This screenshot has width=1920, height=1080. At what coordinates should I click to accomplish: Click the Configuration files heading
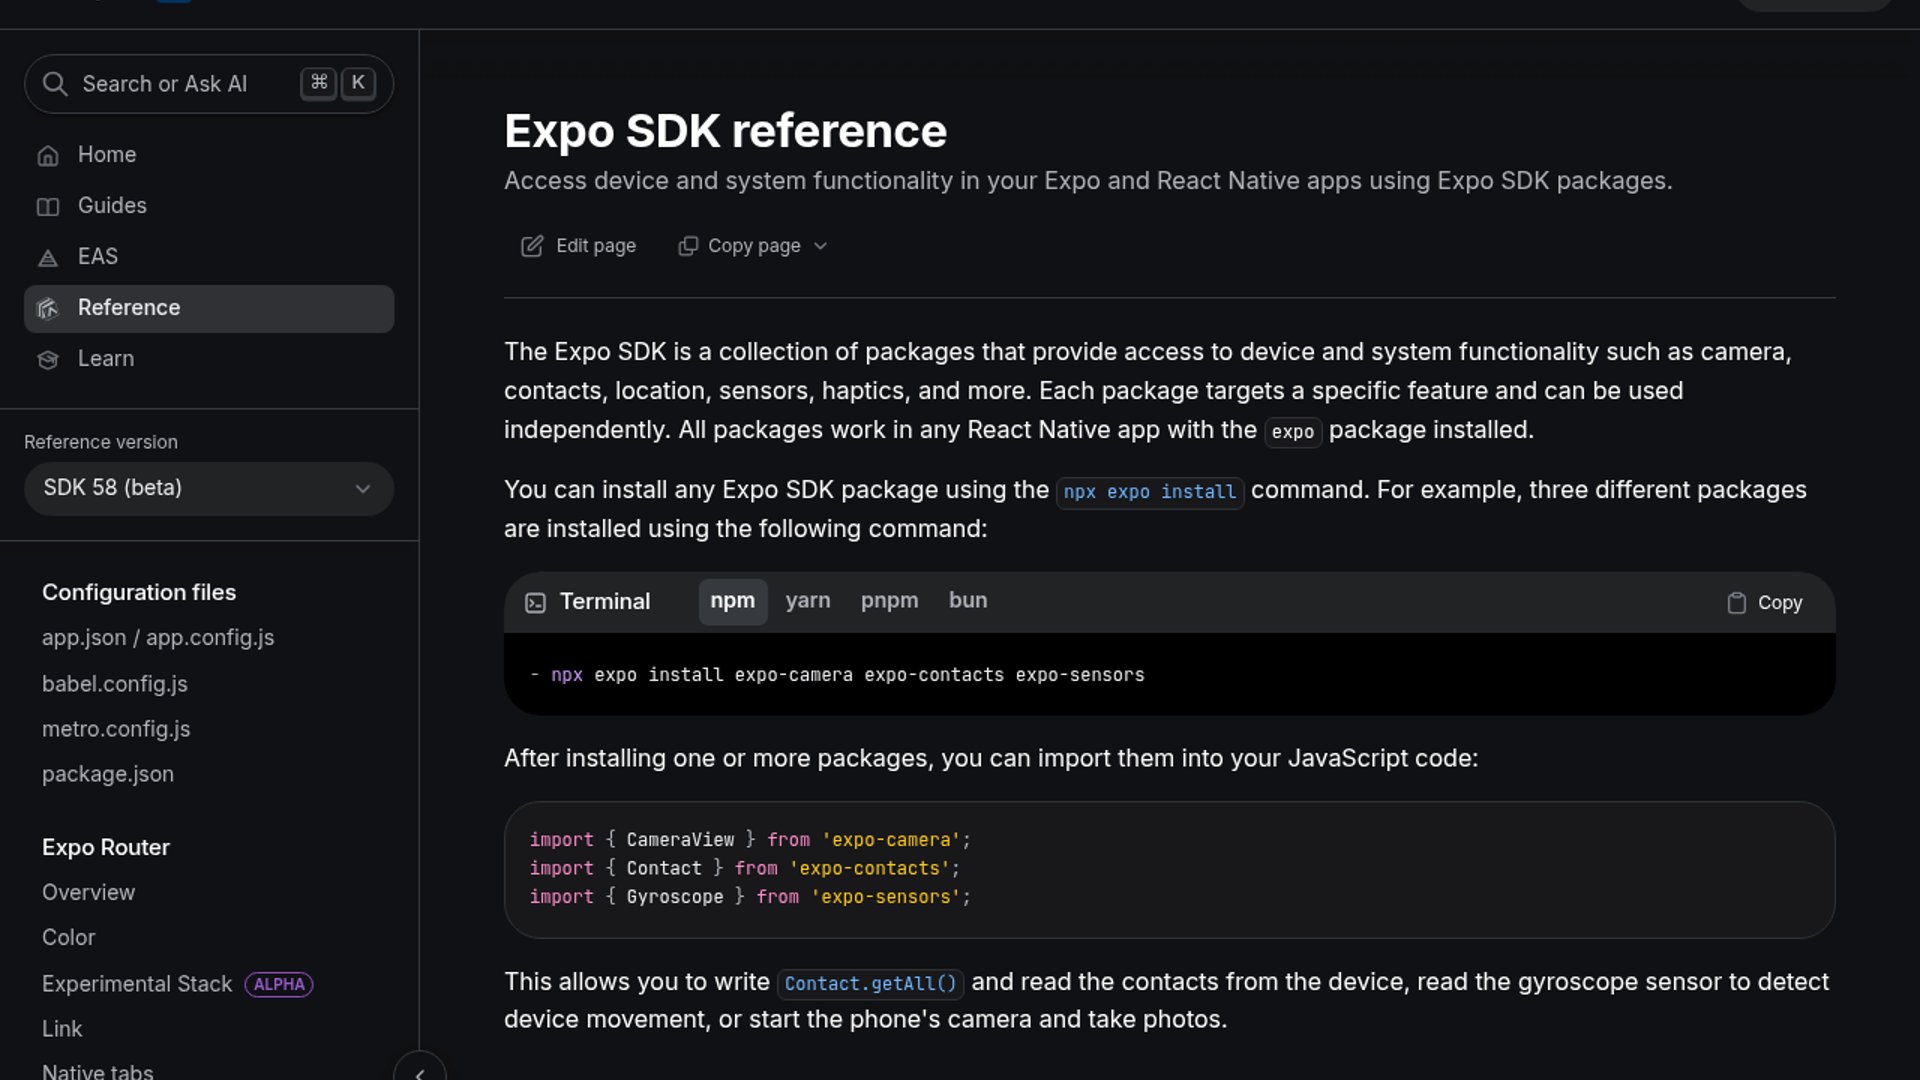tap(139, 593)
